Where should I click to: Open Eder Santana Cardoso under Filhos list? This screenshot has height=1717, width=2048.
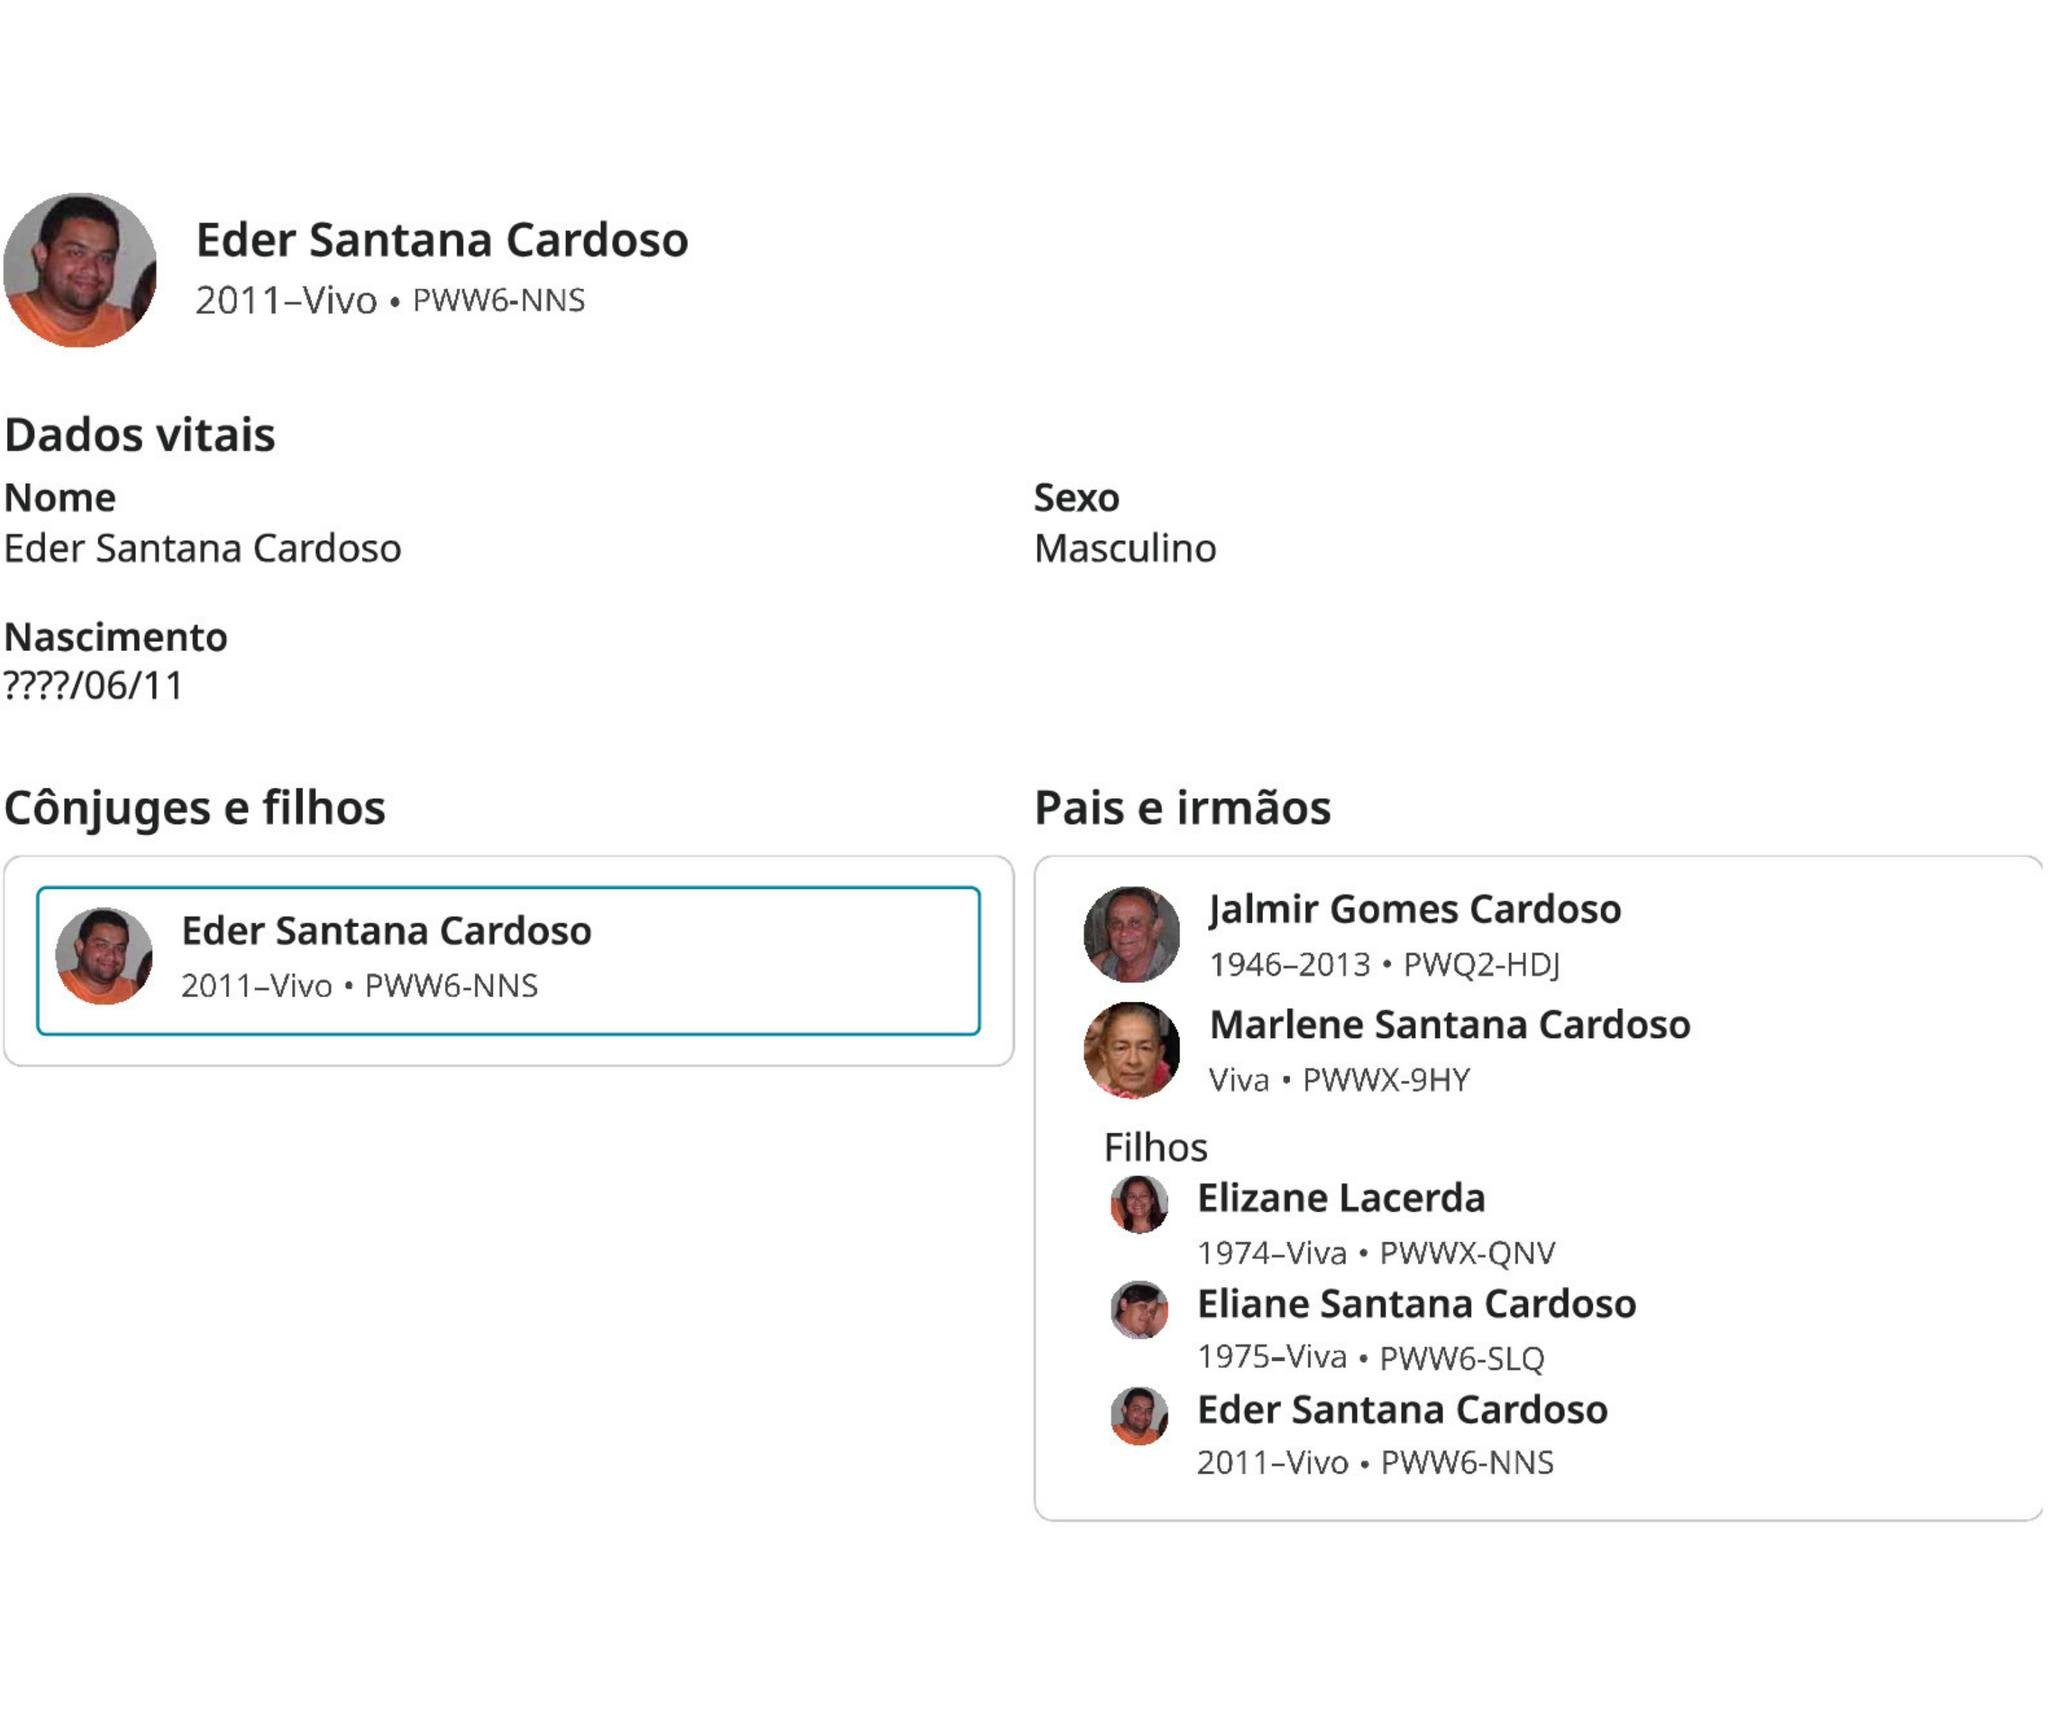(x=1402, y=1410)
